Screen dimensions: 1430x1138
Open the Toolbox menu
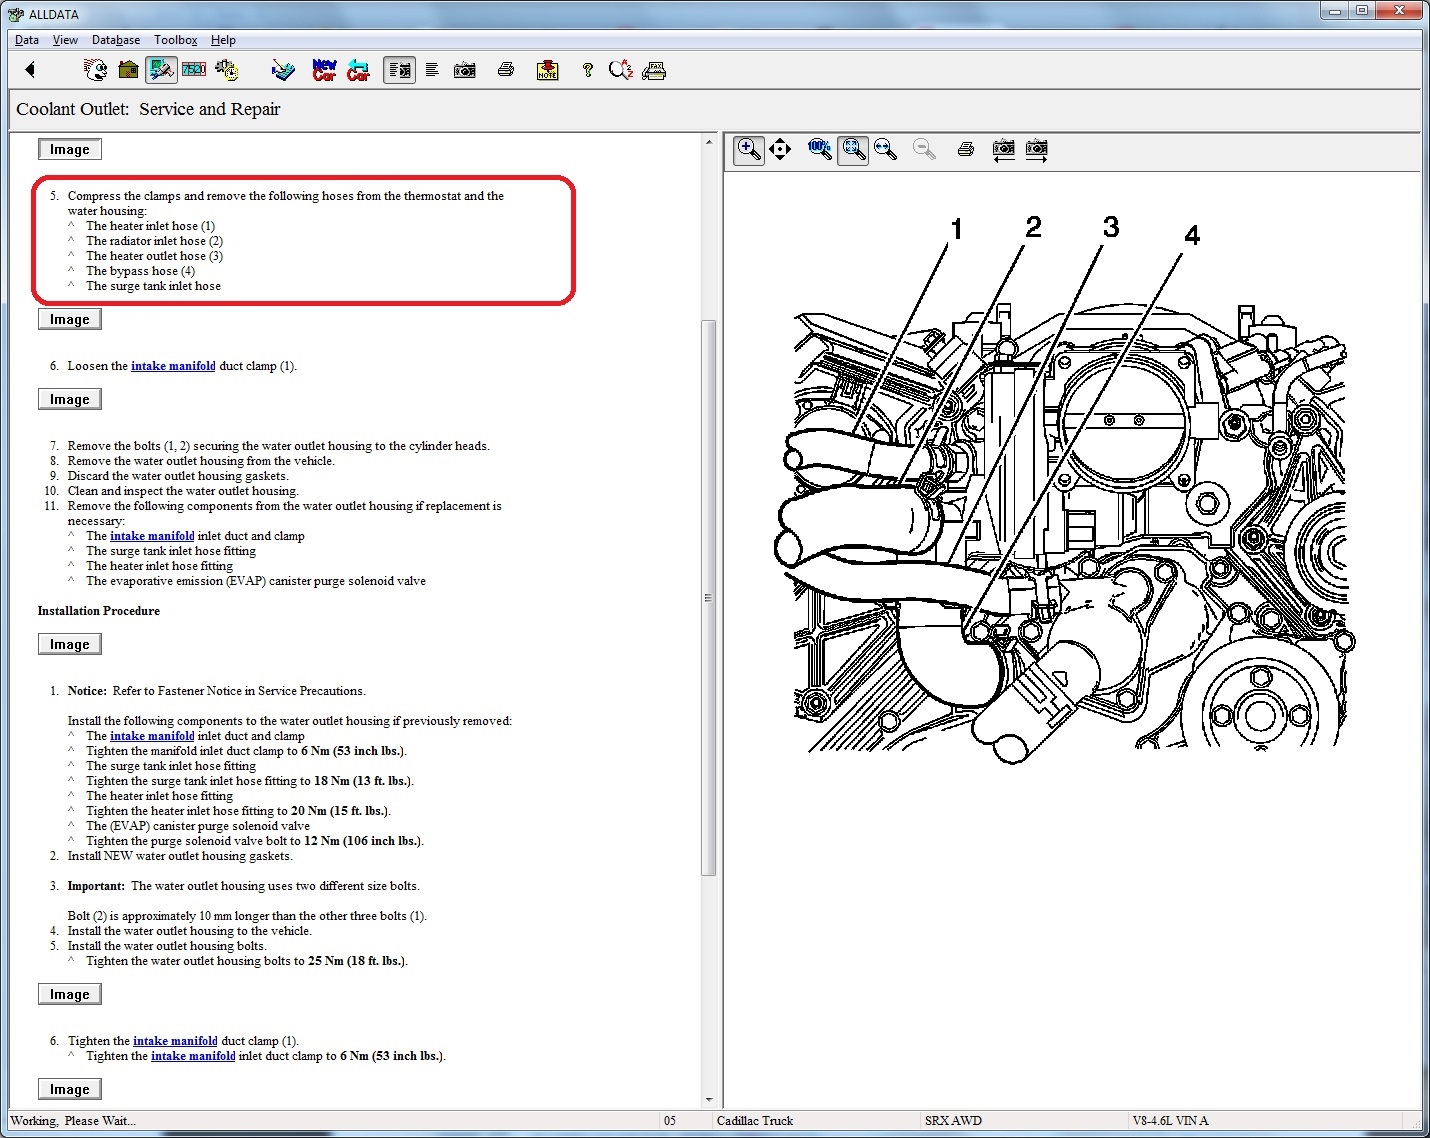coord(176,40)
